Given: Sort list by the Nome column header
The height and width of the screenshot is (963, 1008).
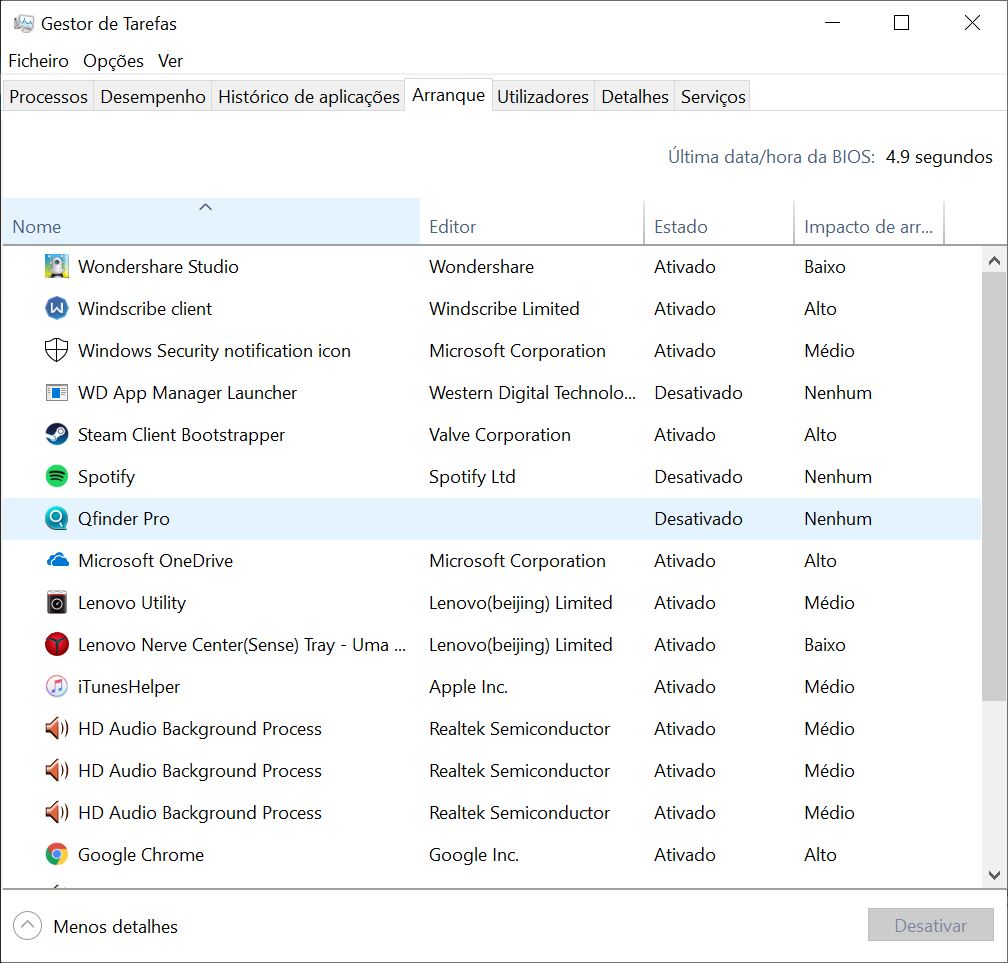Looking at the screenshot, I should click(x=211, y=221).
